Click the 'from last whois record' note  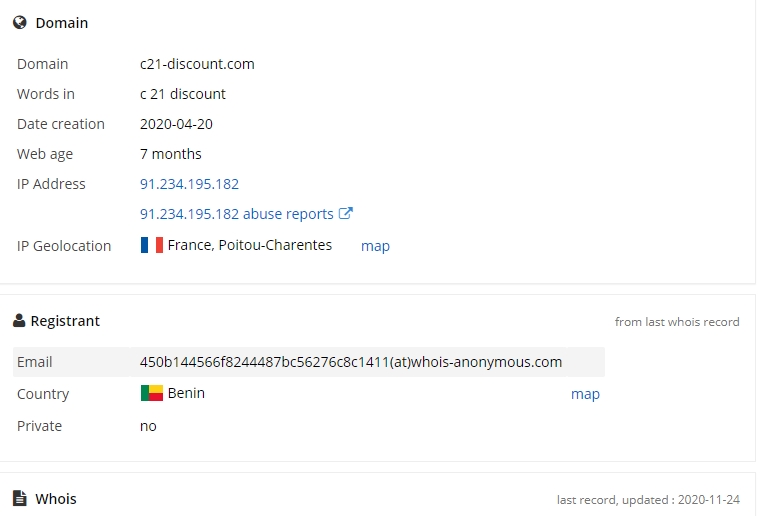(677, 322)
